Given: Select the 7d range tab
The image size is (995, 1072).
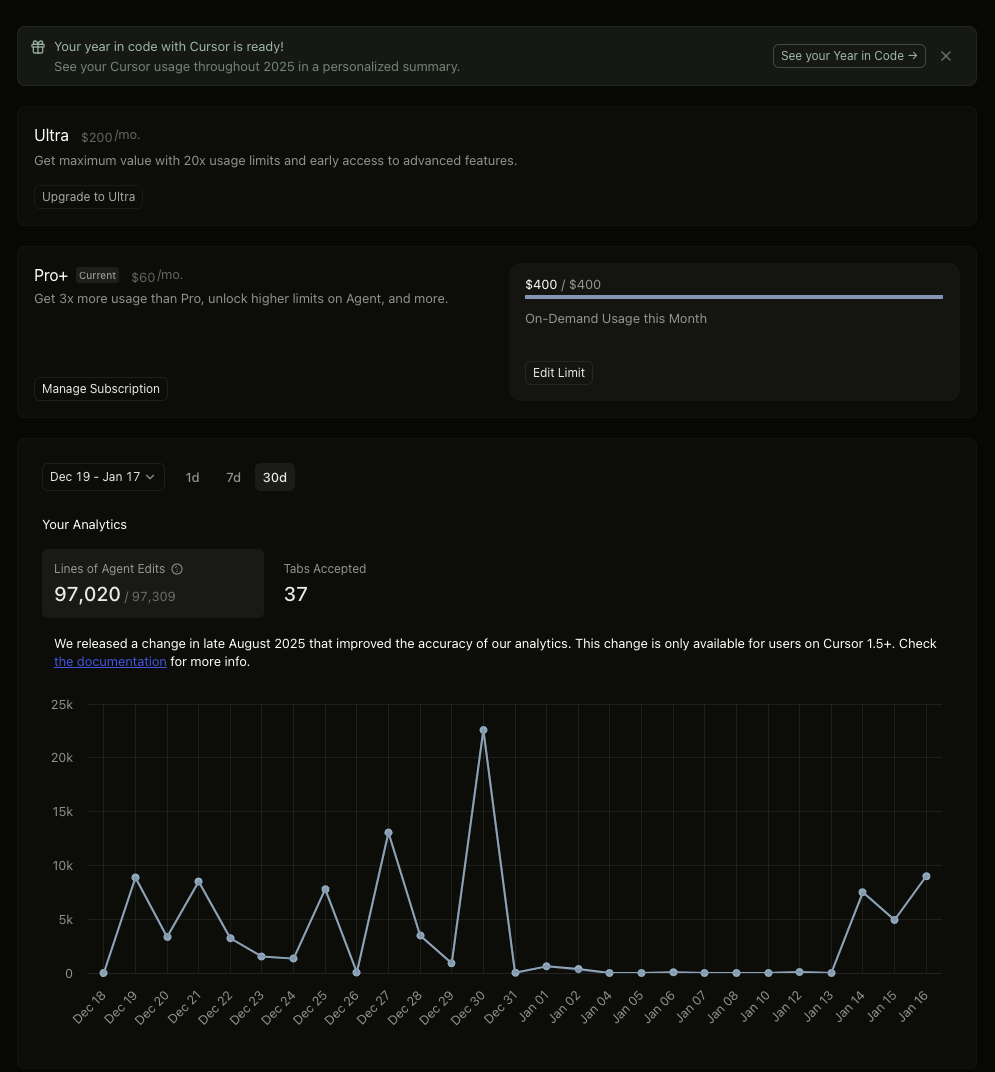Looking at the screenshot, I should click(233, 477).
